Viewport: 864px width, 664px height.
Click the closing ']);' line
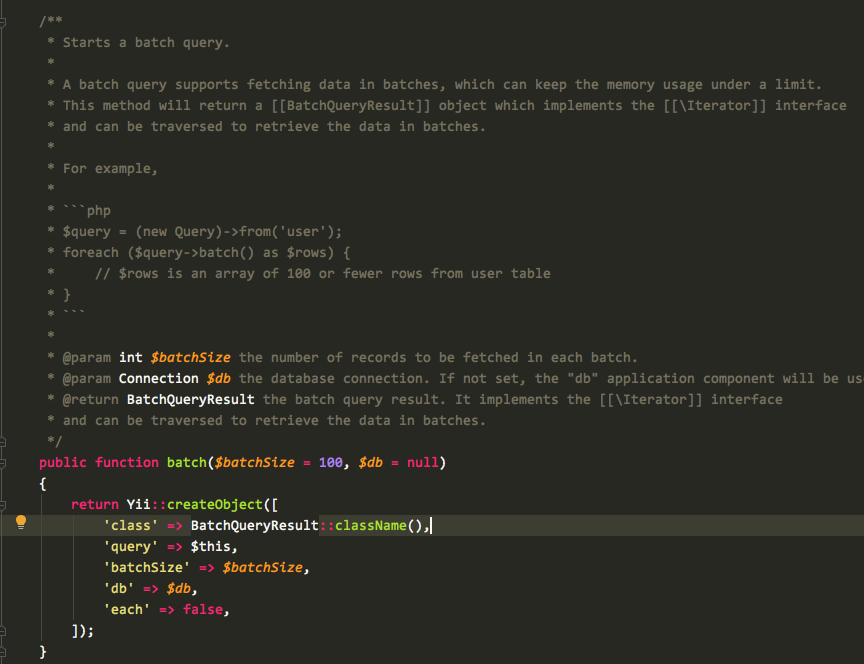click(x=83, y=630)
